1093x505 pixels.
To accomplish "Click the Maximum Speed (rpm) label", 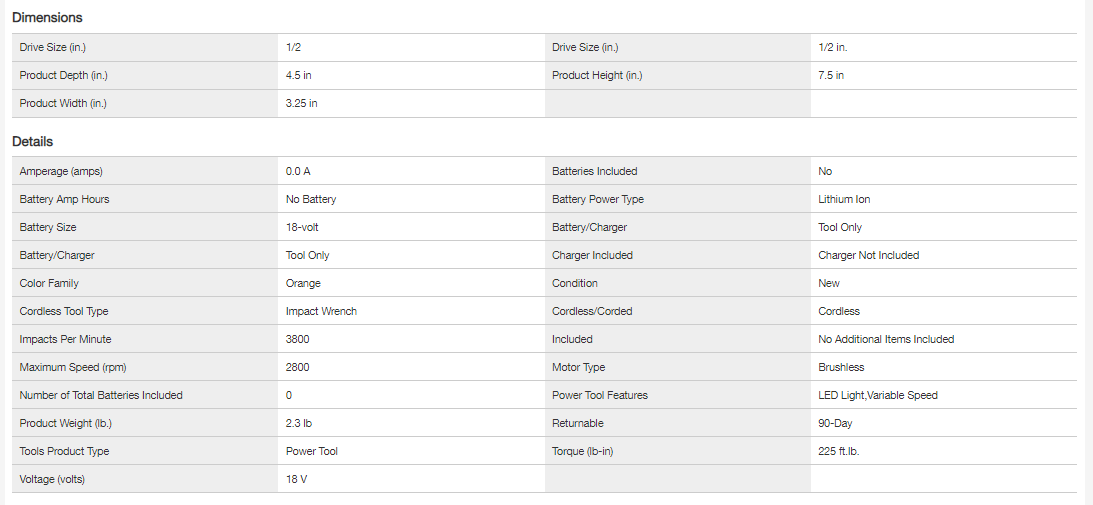I will click(72, 367).
